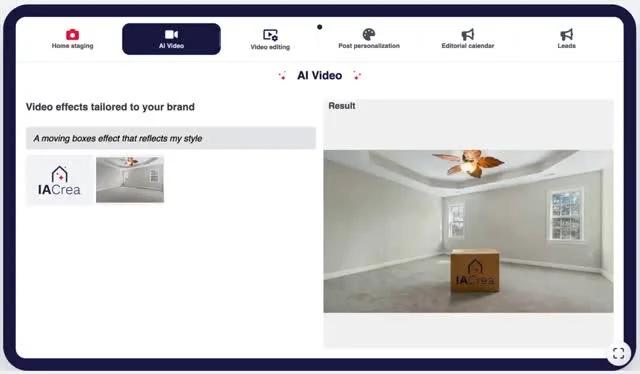Open the Leads tab label
The width and height of the screenshot is (640, 374).
pyautogui.click(x=567, y=46)
